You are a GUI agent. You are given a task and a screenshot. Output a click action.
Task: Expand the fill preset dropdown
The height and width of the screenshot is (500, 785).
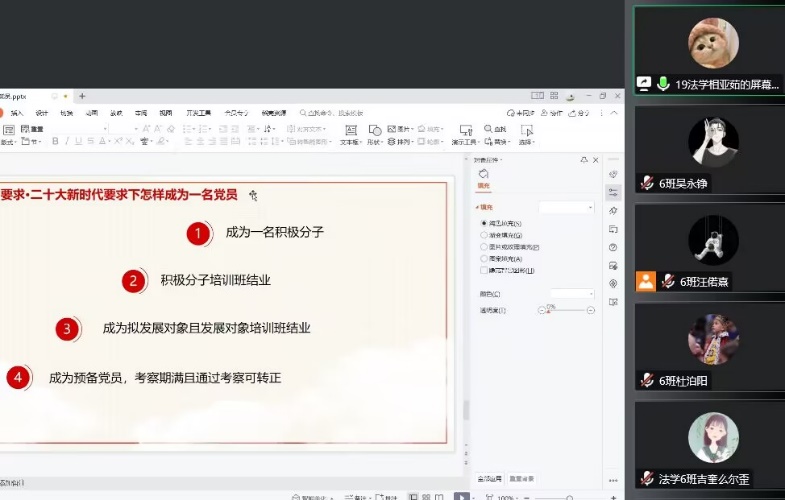[x=566, y=207]
